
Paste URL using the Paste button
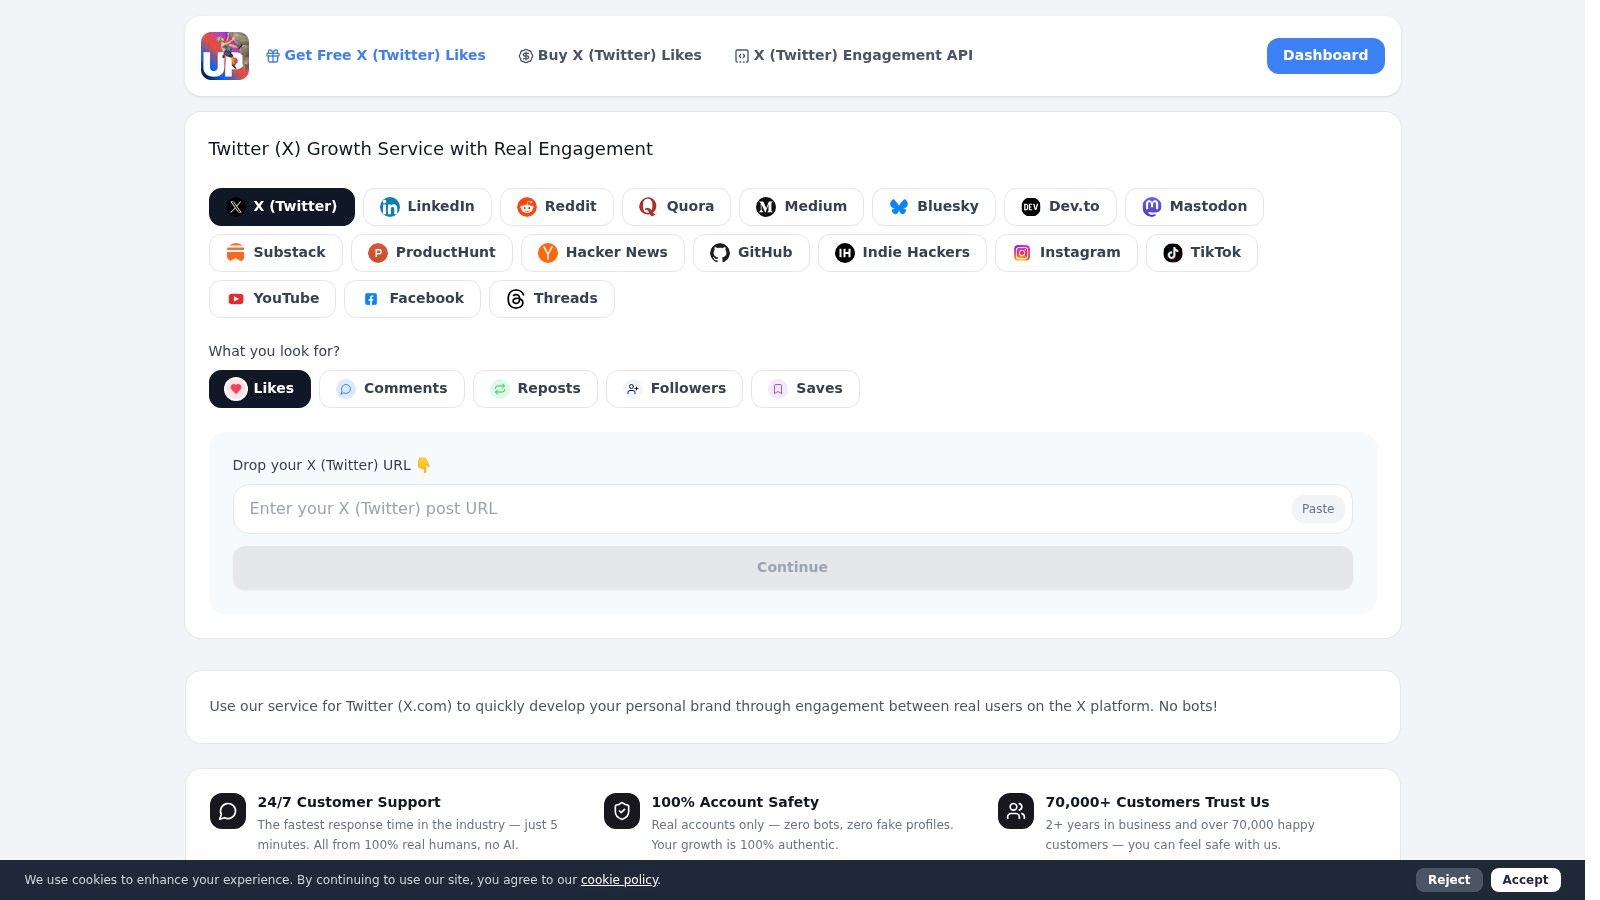point(1318,509)
